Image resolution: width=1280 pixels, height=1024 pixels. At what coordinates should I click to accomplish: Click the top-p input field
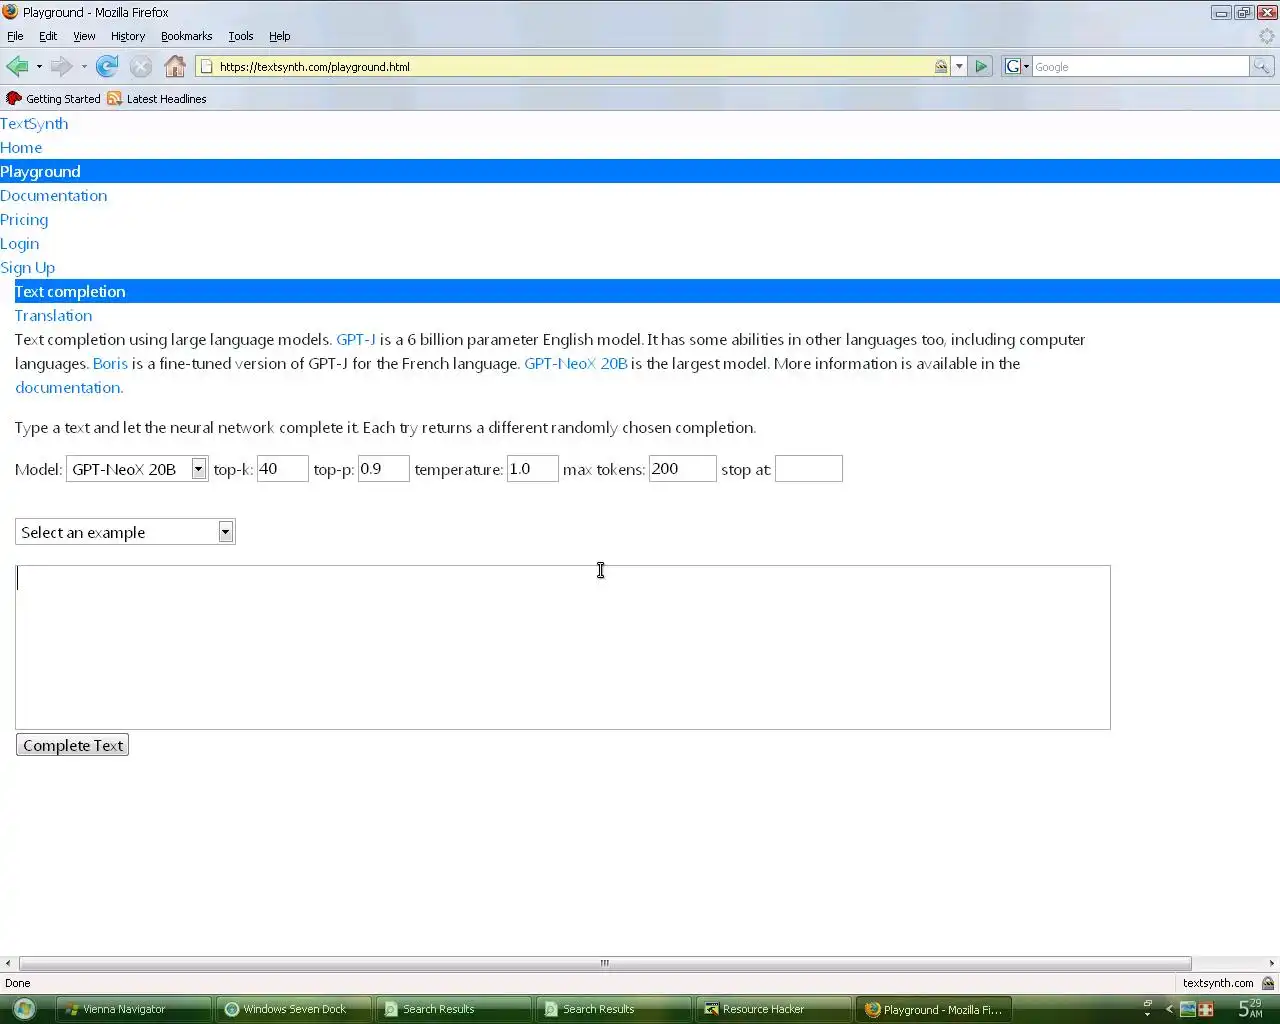(384, 469)
